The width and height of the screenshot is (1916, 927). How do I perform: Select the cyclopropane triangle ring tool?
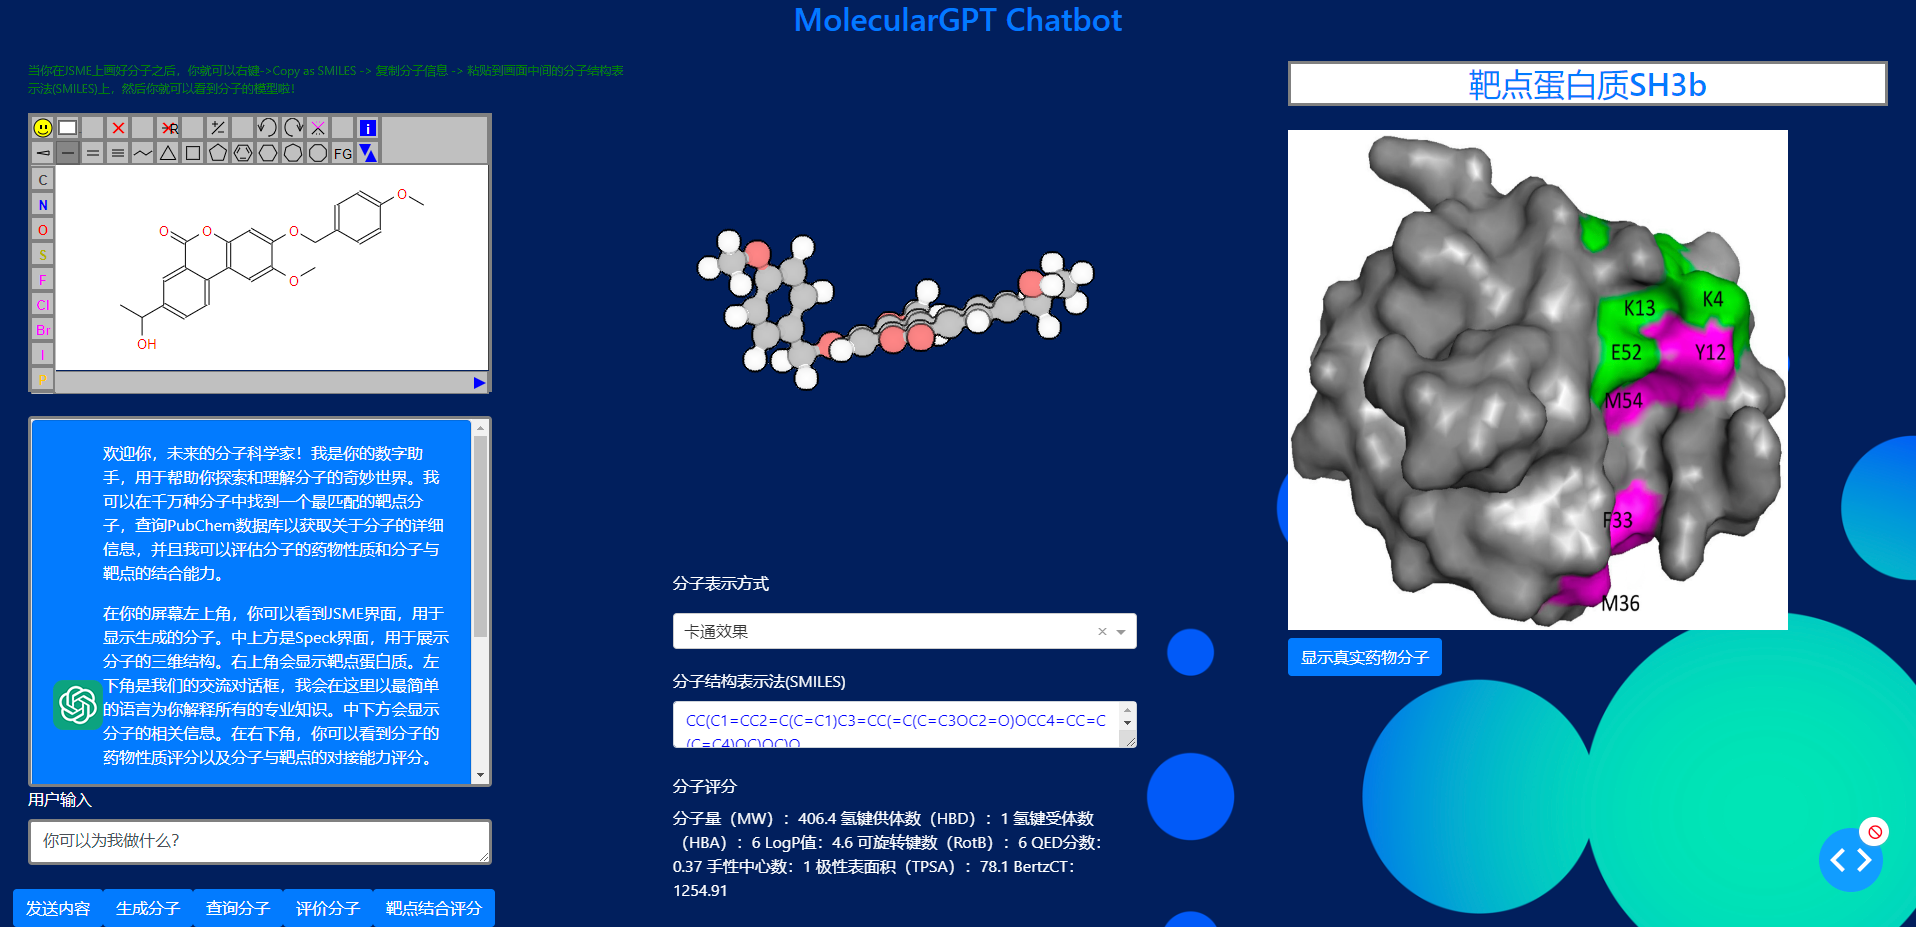pyautogui.click(x=168, y=153)
